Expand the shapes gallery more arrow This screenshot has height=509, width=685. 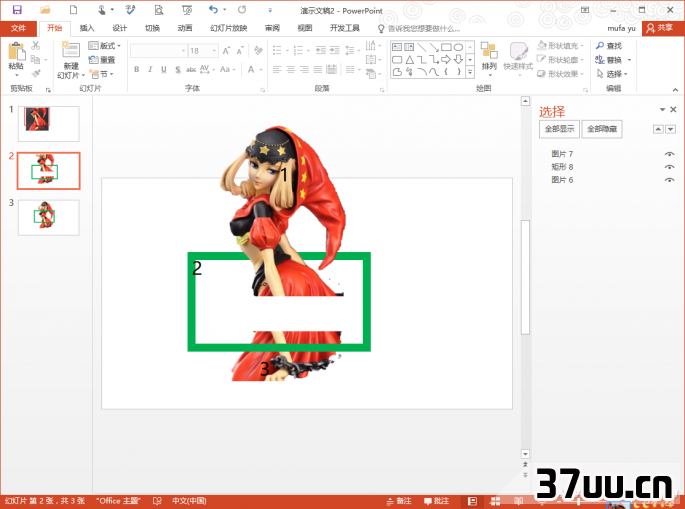click(470, 73)
